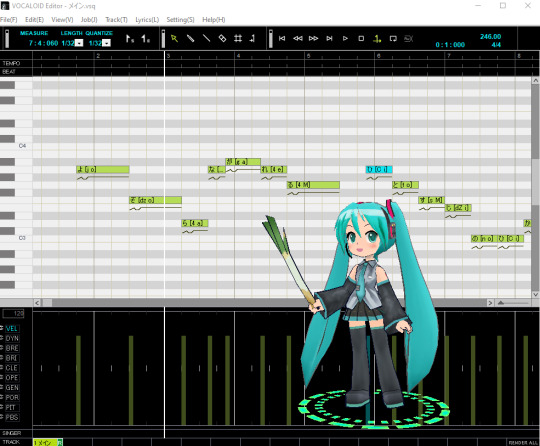Image resolution: width=540 pixels, height=446 pixels.
Task: Select the cyan highlighted note ひ [C i]
Action: pos(379,169)
